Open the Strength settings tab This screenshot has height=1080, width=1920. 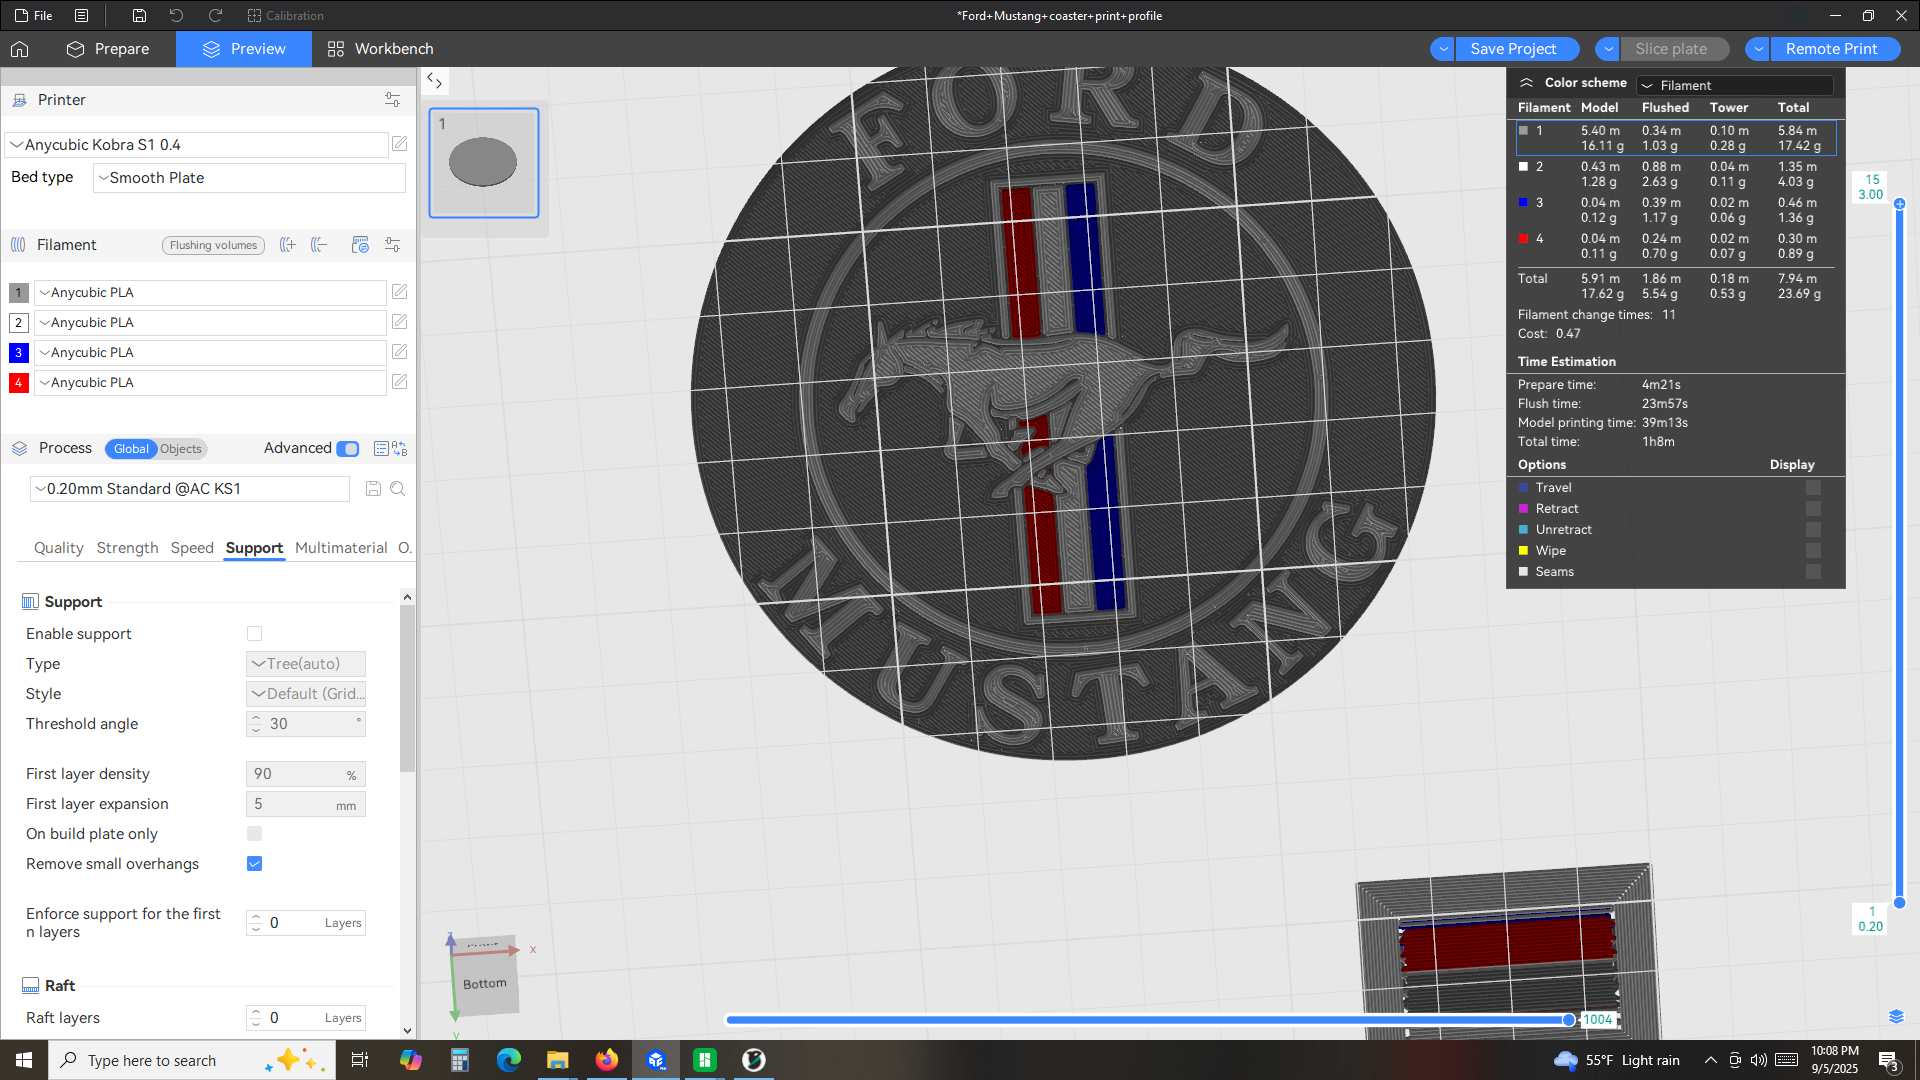click(x=127, y=548)
